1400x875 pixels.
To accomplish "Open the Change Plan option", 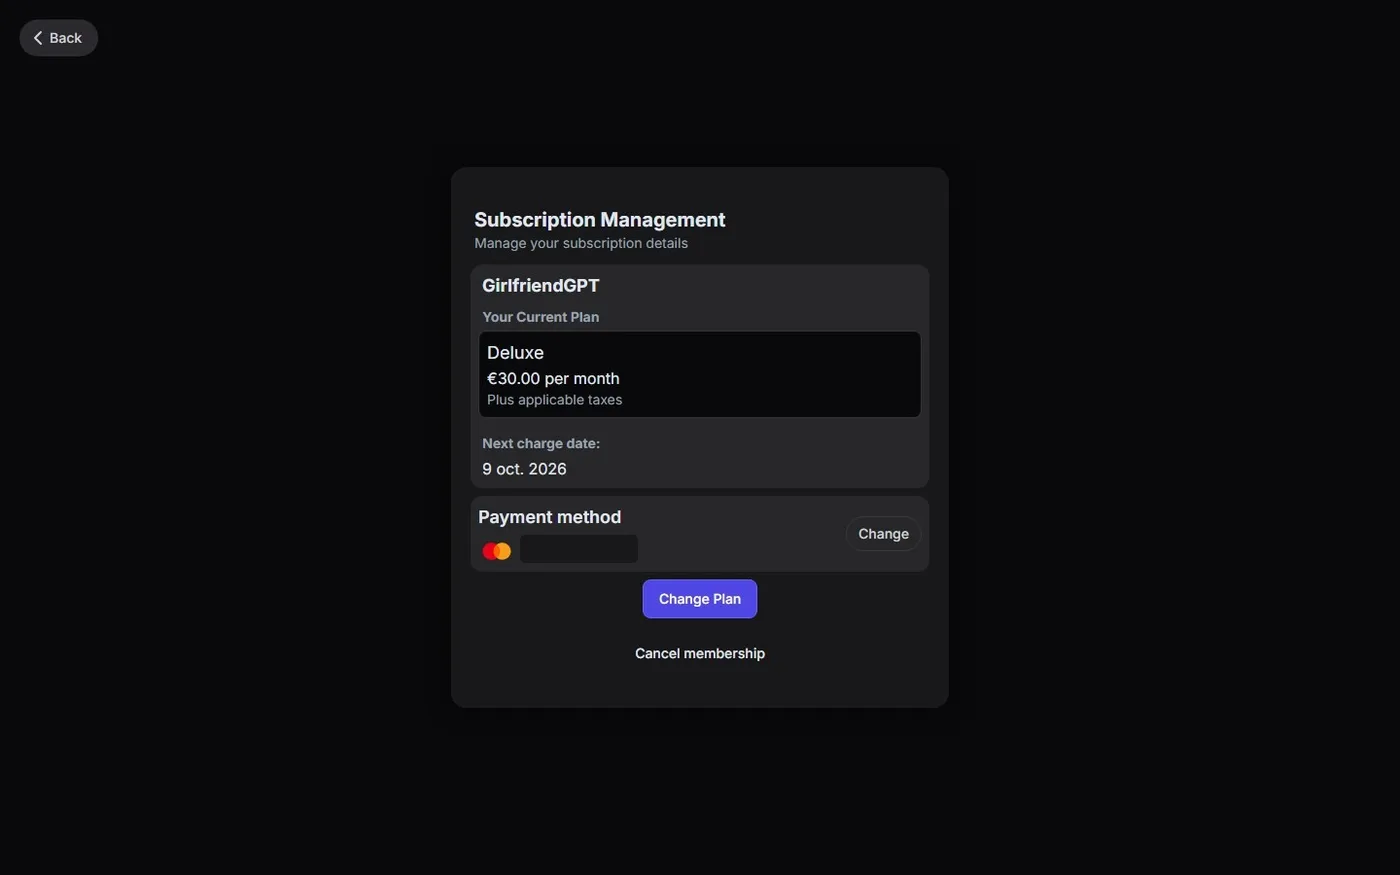I will pyautogui.click(x=700, y=599).
